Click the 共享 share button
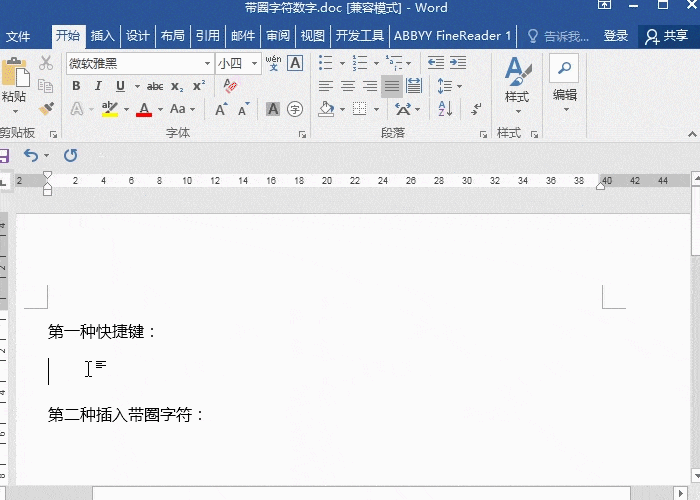 coord(667,36)
